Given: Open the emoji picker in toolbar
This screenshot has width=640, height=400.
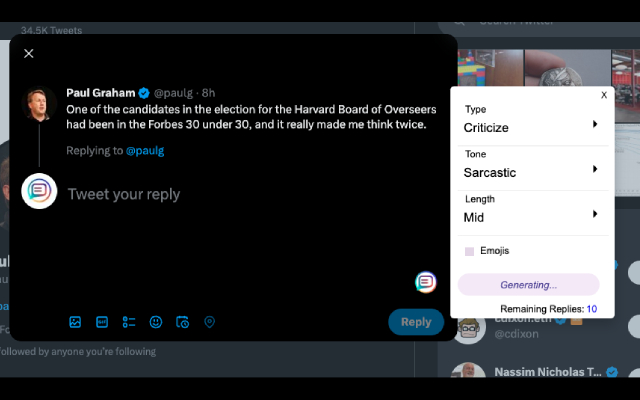Looking at the screenshot, I should tap(156, 322).
